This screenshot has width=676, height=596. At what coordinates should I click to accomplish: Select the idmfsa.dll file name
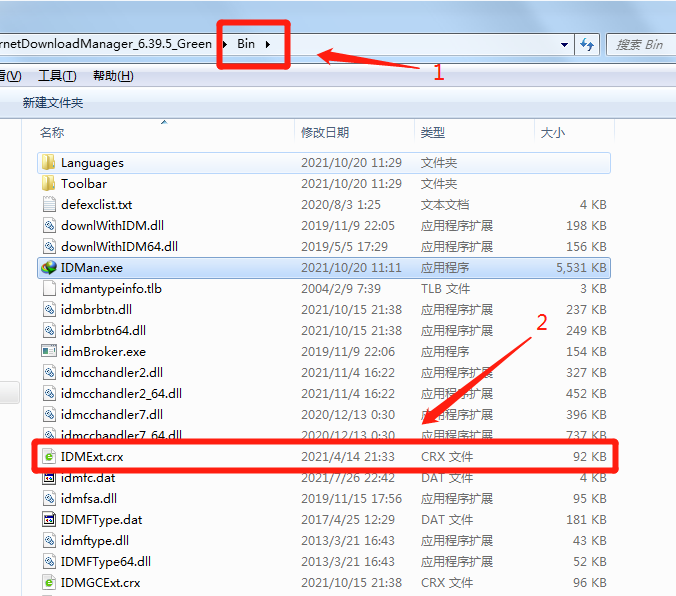point(89,499)
